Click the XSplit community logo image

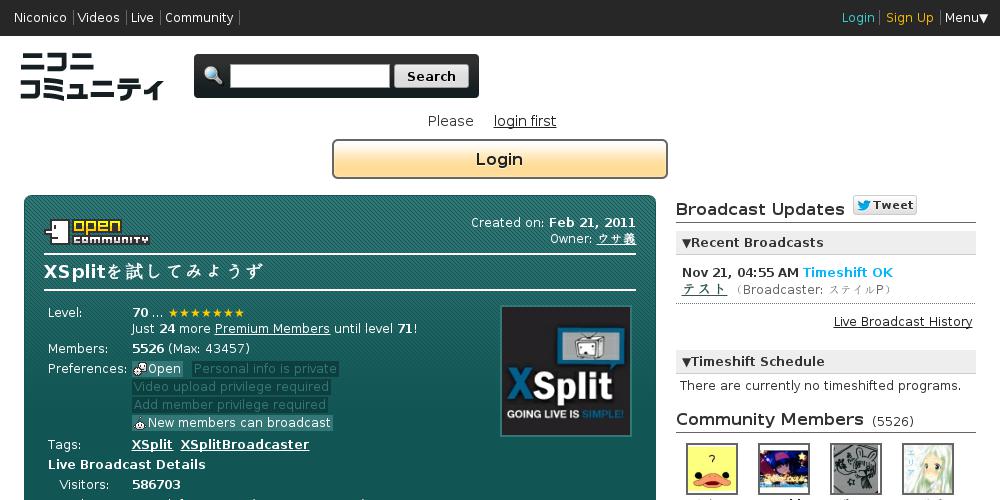[x=566, y=371]
